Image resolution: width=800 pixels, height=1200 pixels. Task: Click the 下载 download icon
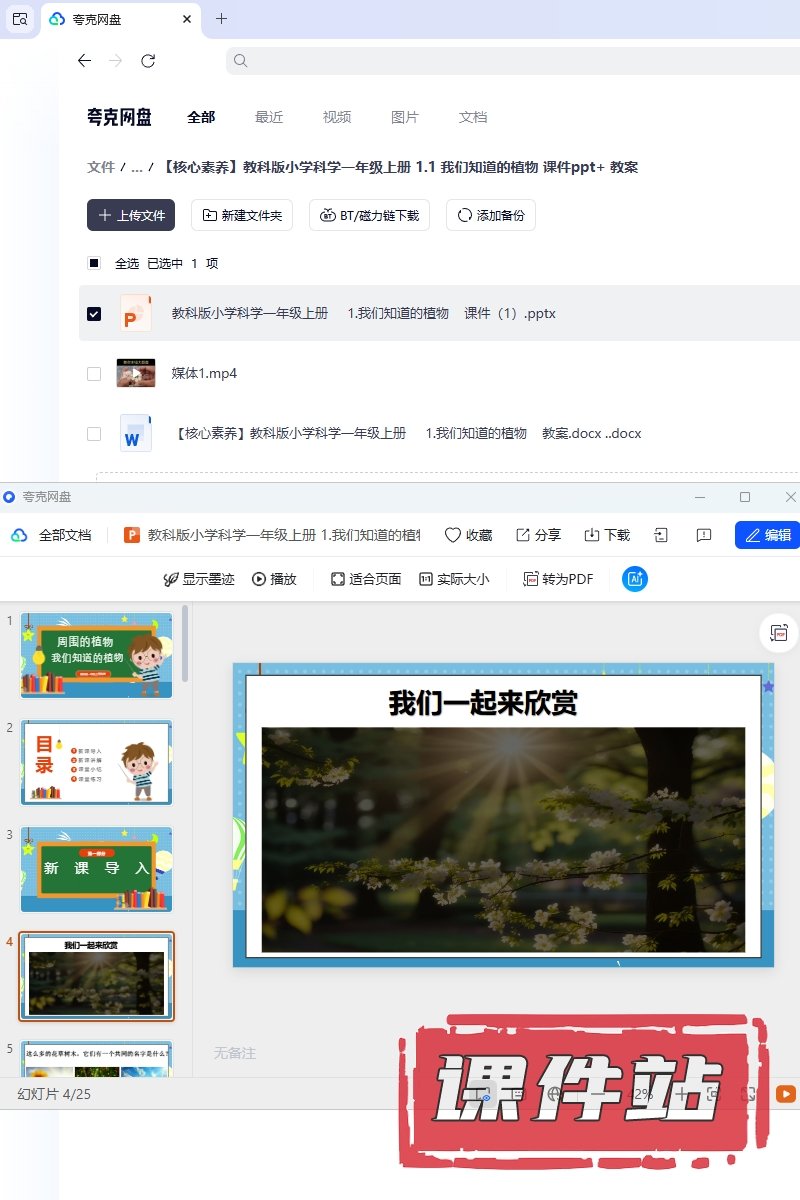pyautogui.click(x=592, y=535)
